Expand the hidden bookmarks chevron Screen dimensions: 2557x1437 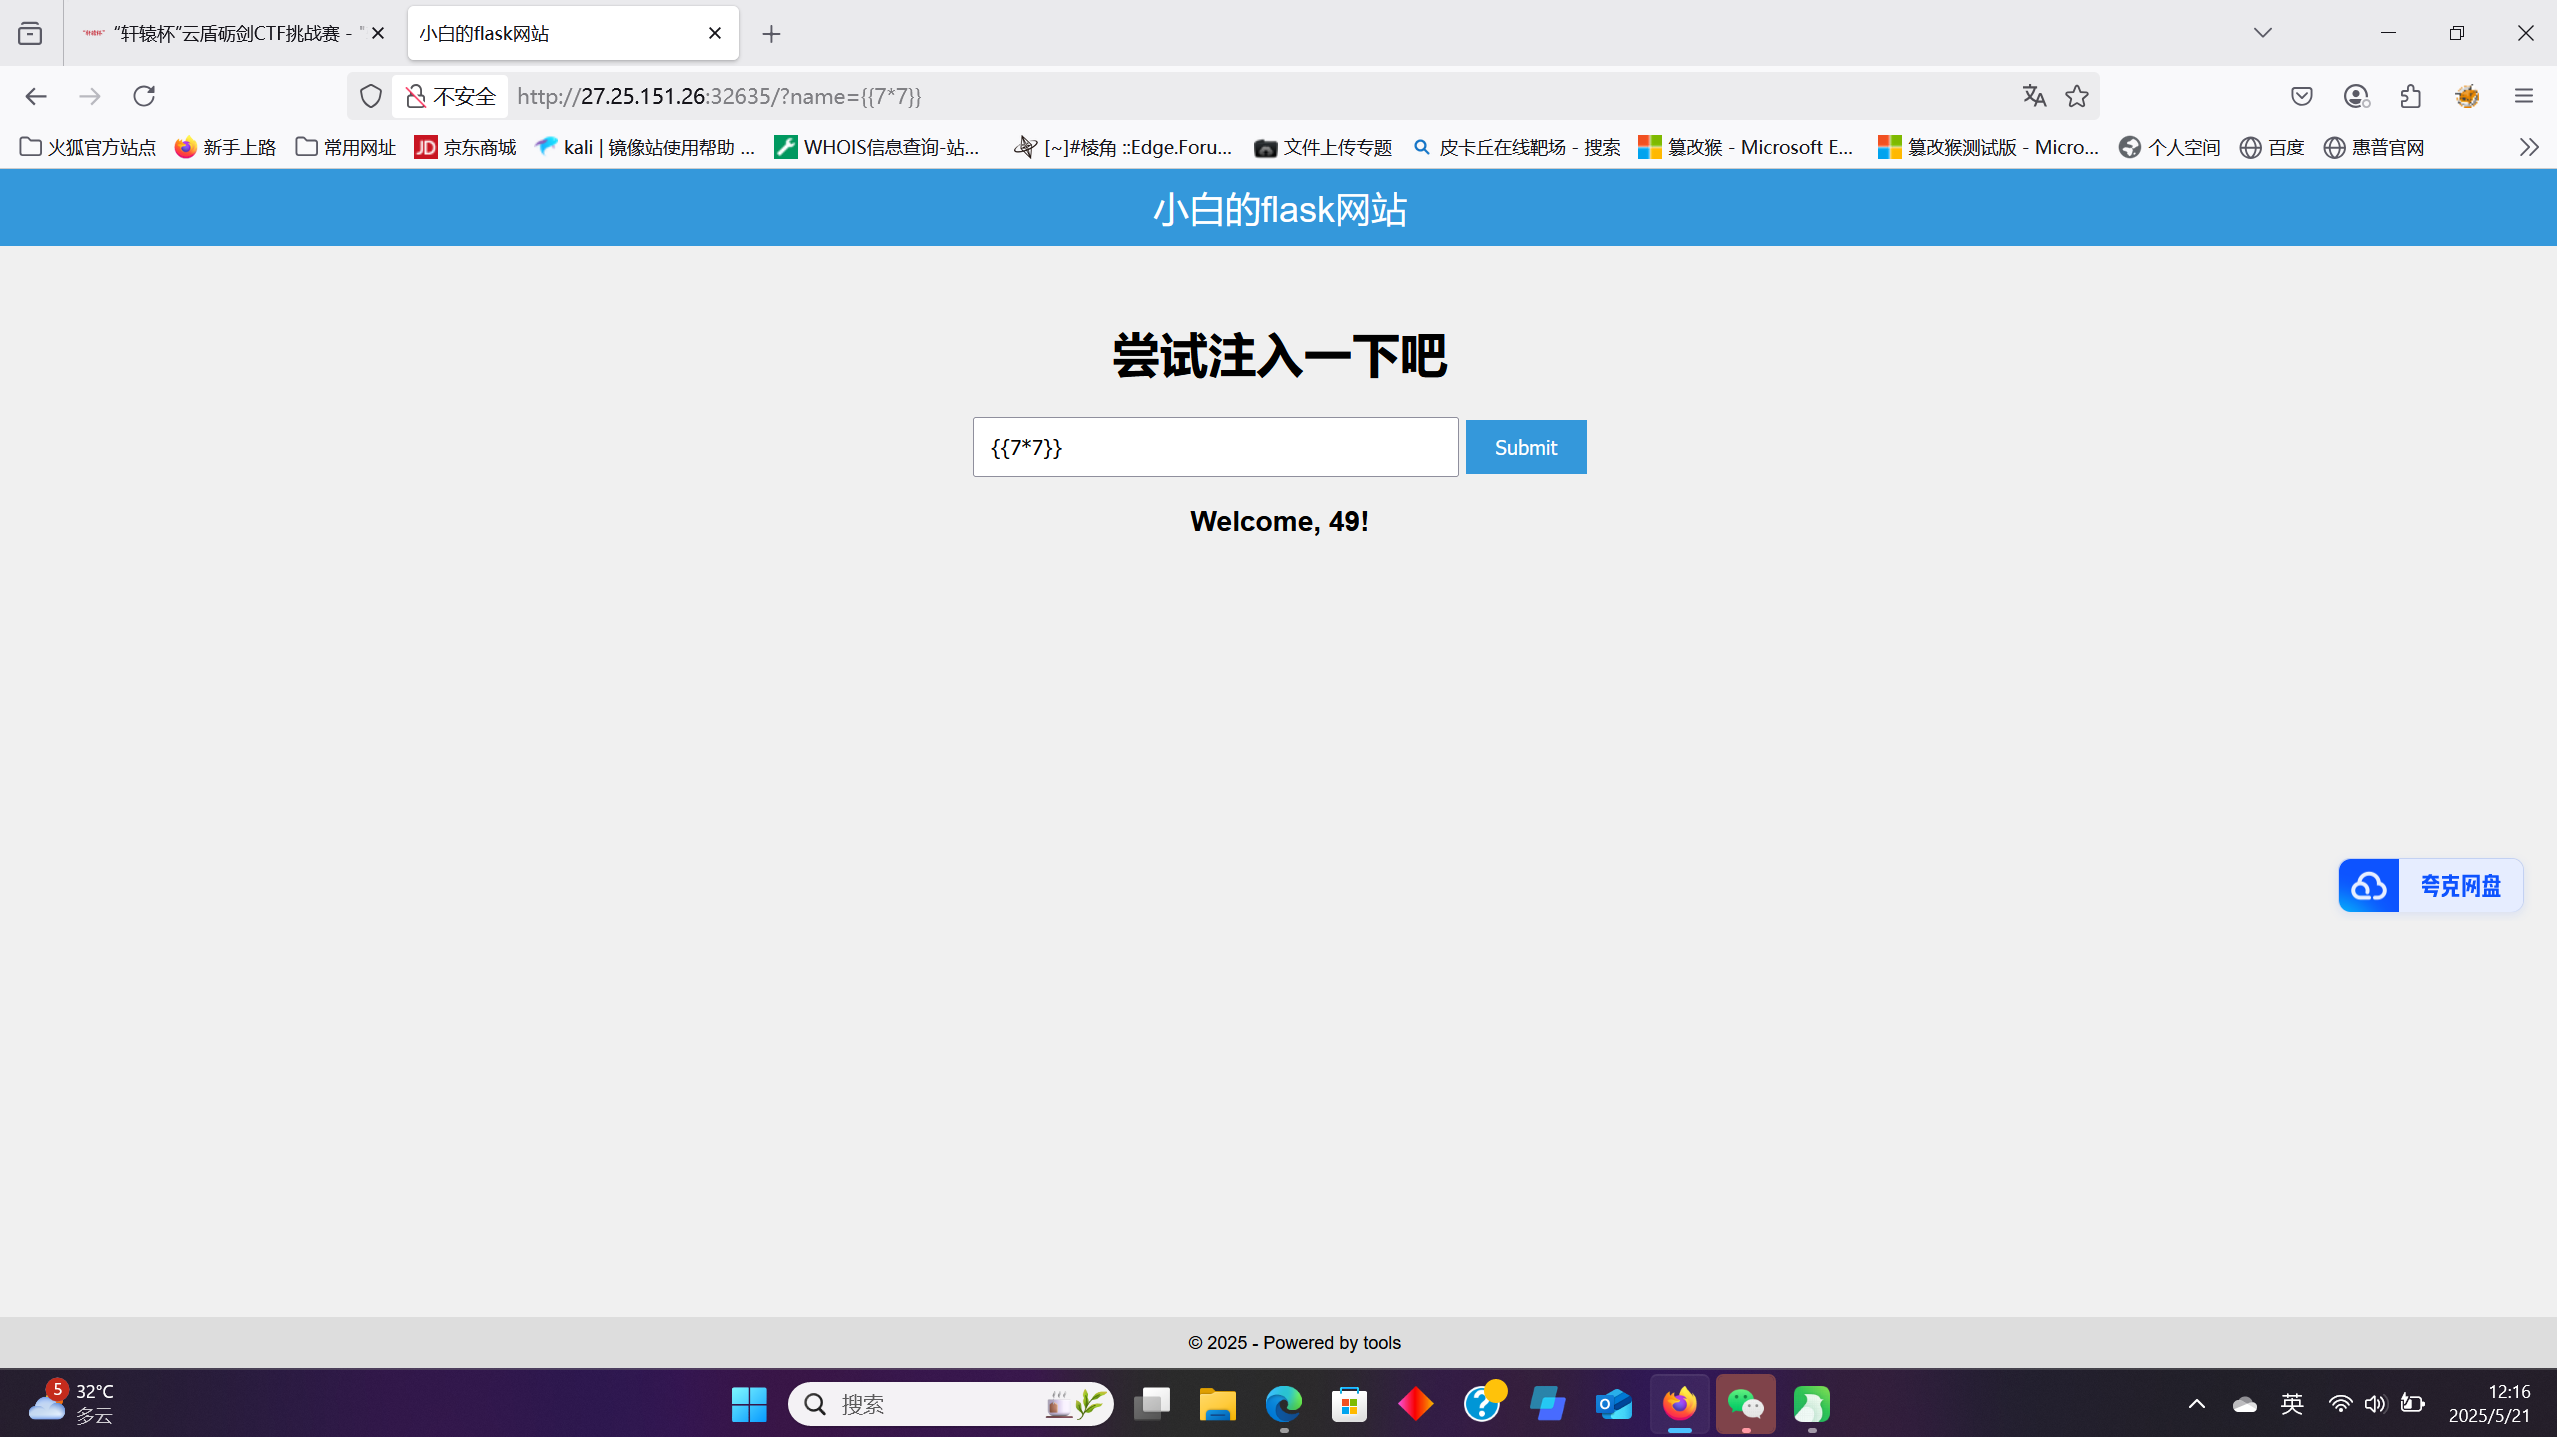click(2529, 148)
